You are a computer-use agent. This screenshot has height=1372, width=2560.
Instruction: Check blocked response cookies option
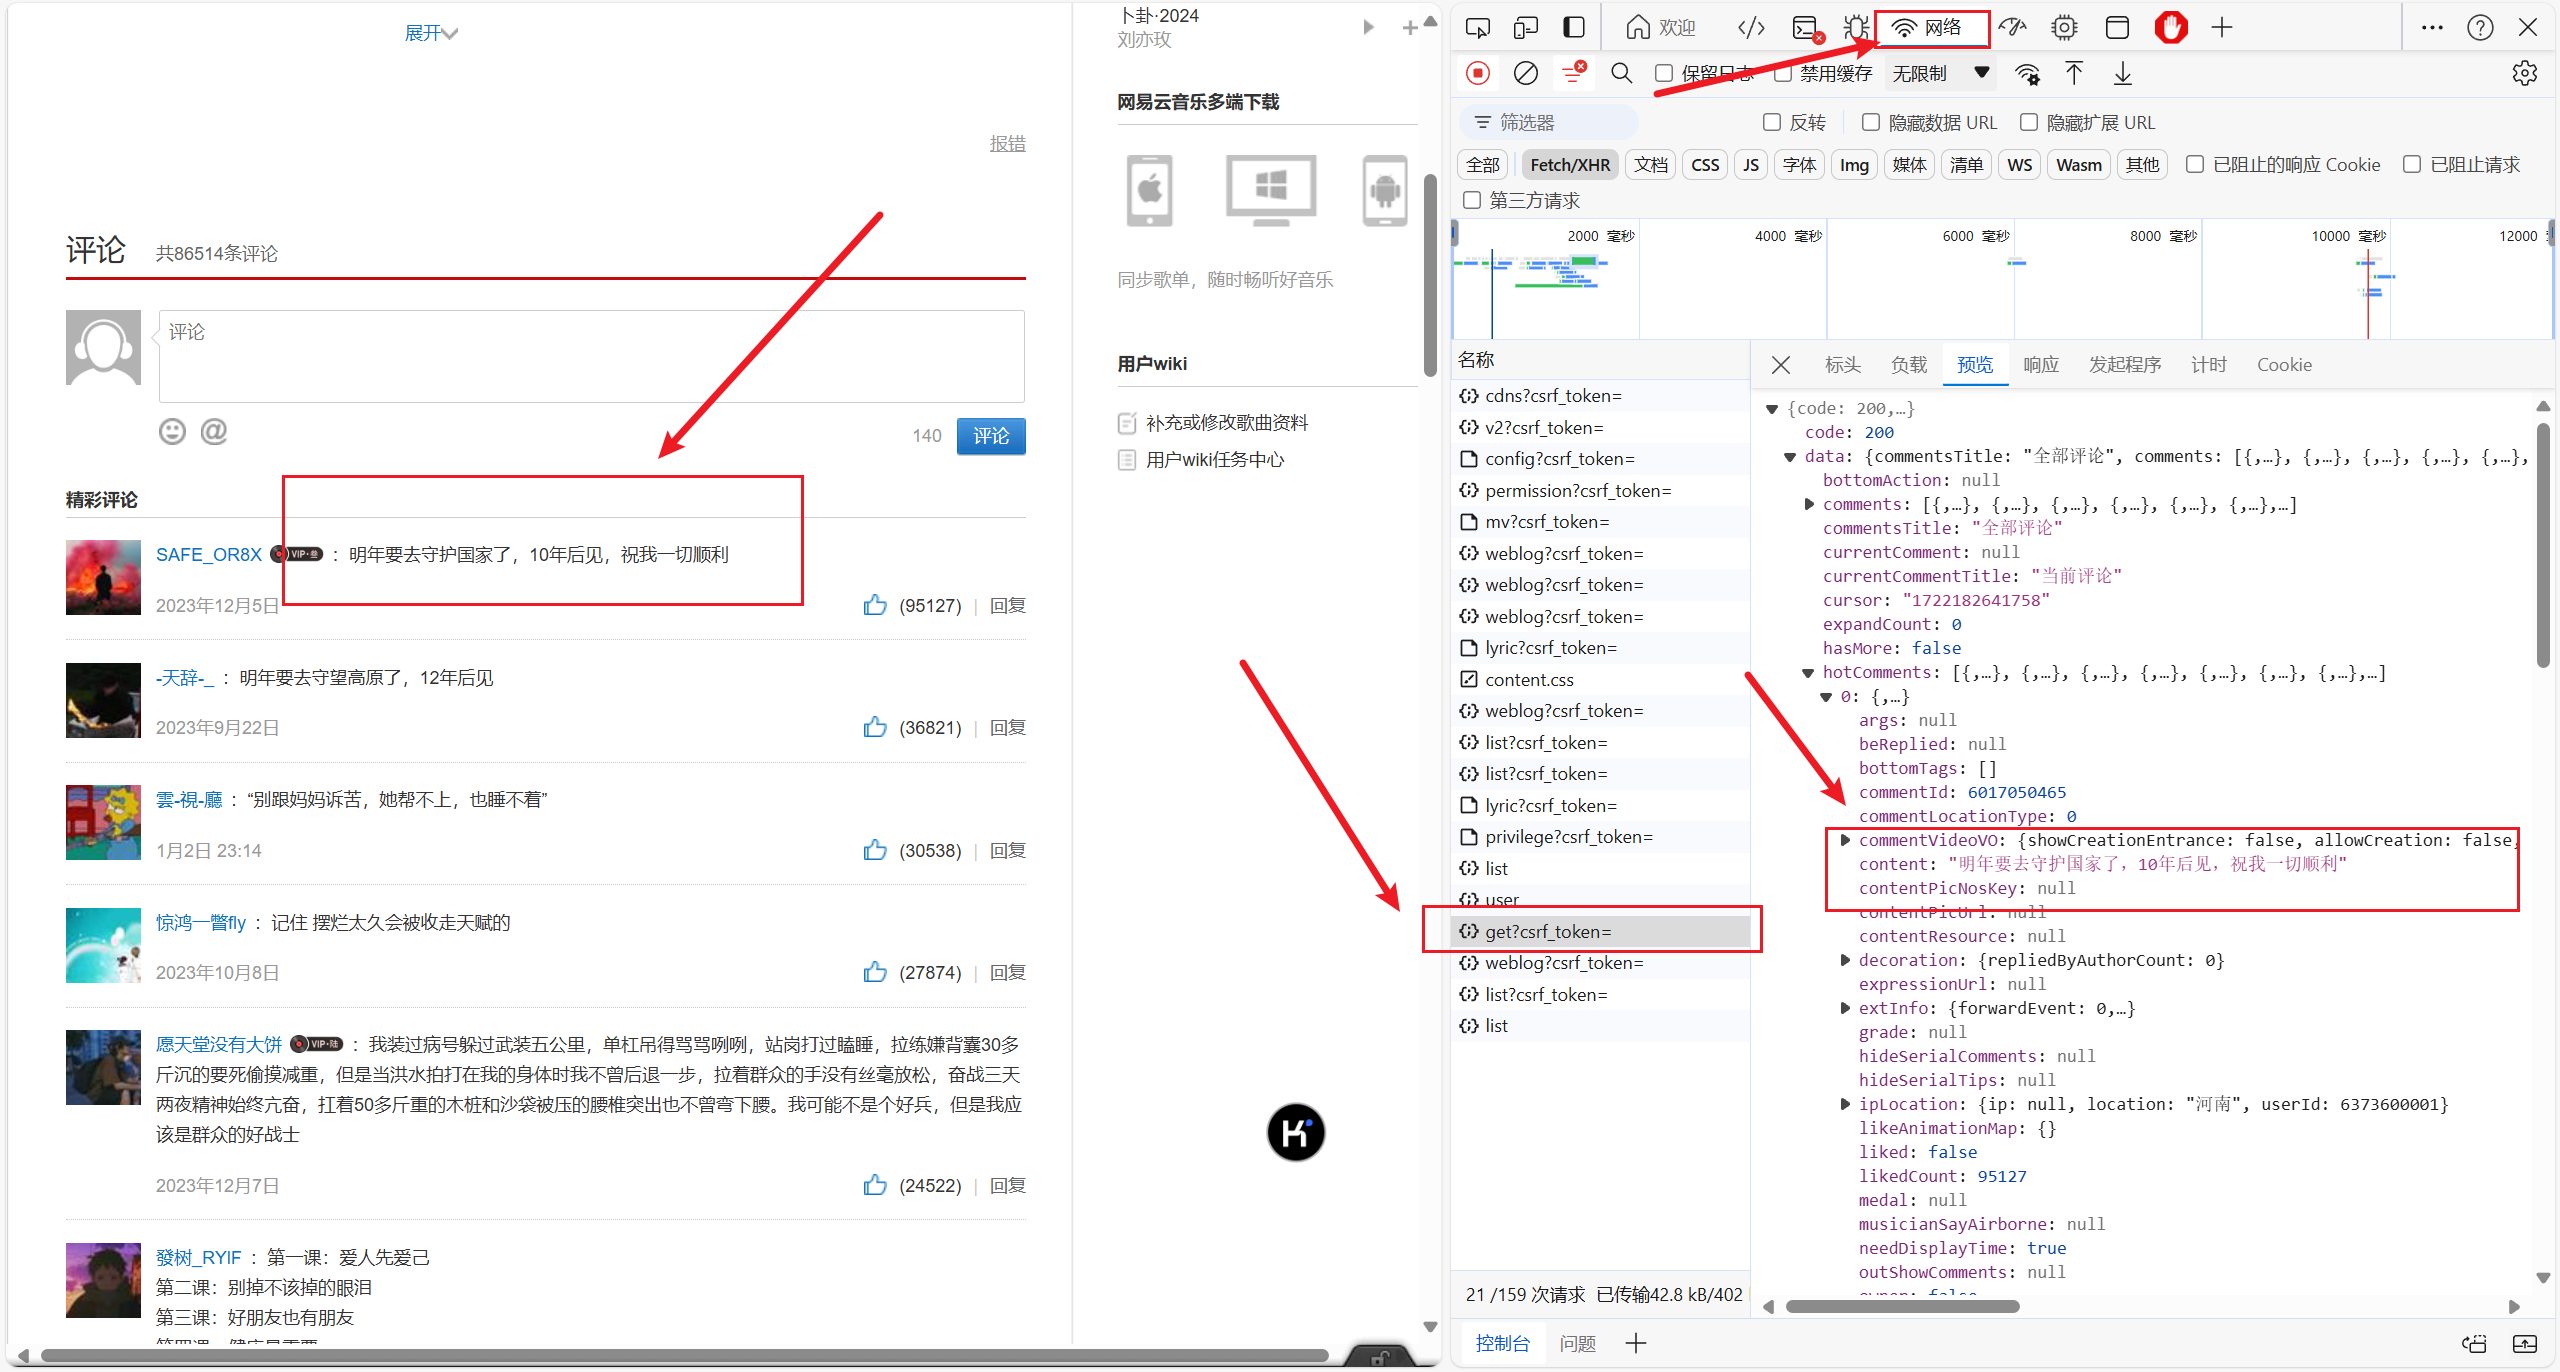pos(2195,164)
